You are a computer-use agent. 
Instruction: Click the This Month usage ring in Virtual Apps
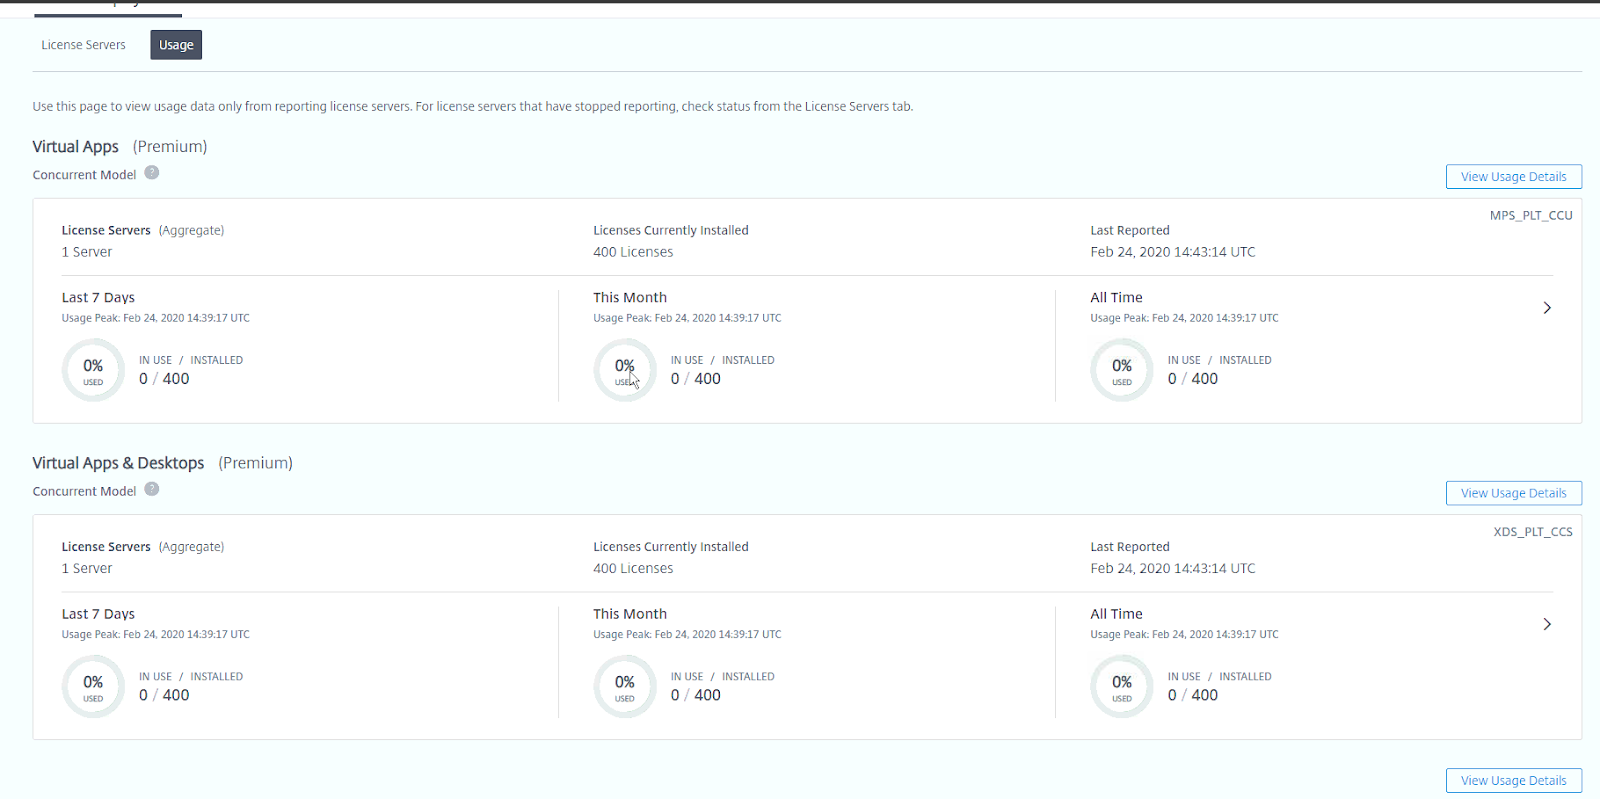coord(625,370)
